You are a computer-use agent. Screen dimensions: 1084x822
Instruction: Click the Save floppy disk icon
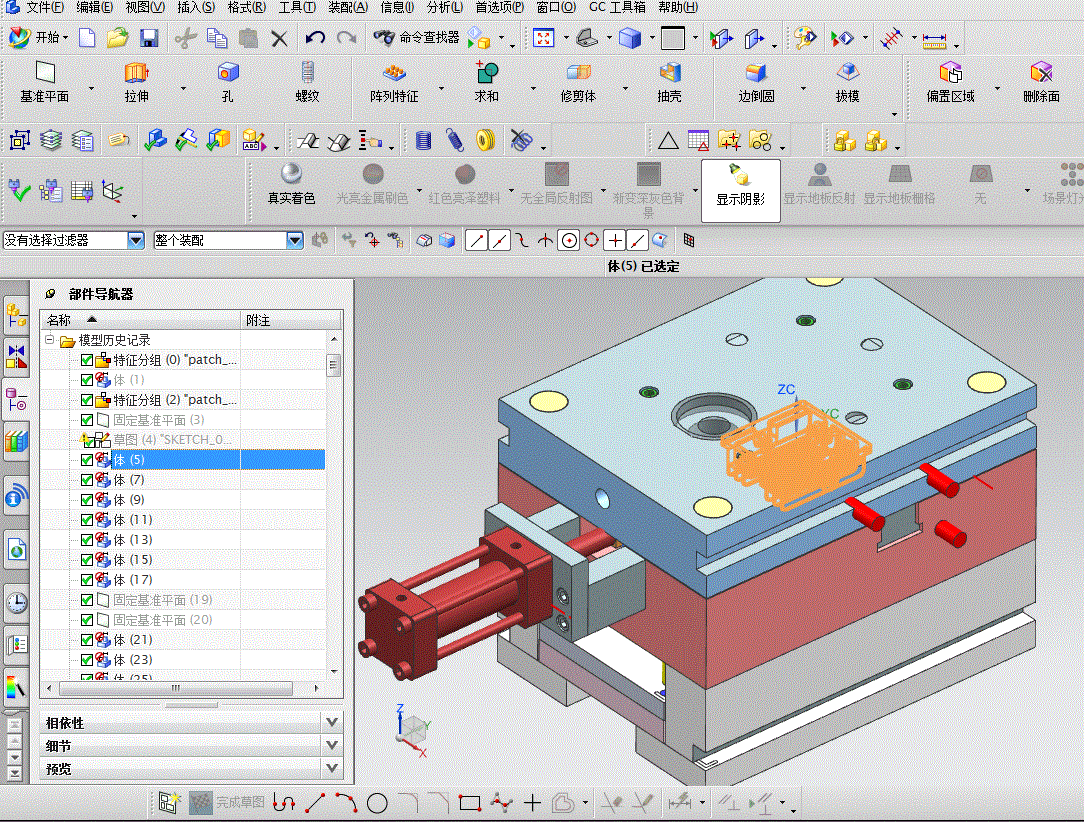click(149, 38)
